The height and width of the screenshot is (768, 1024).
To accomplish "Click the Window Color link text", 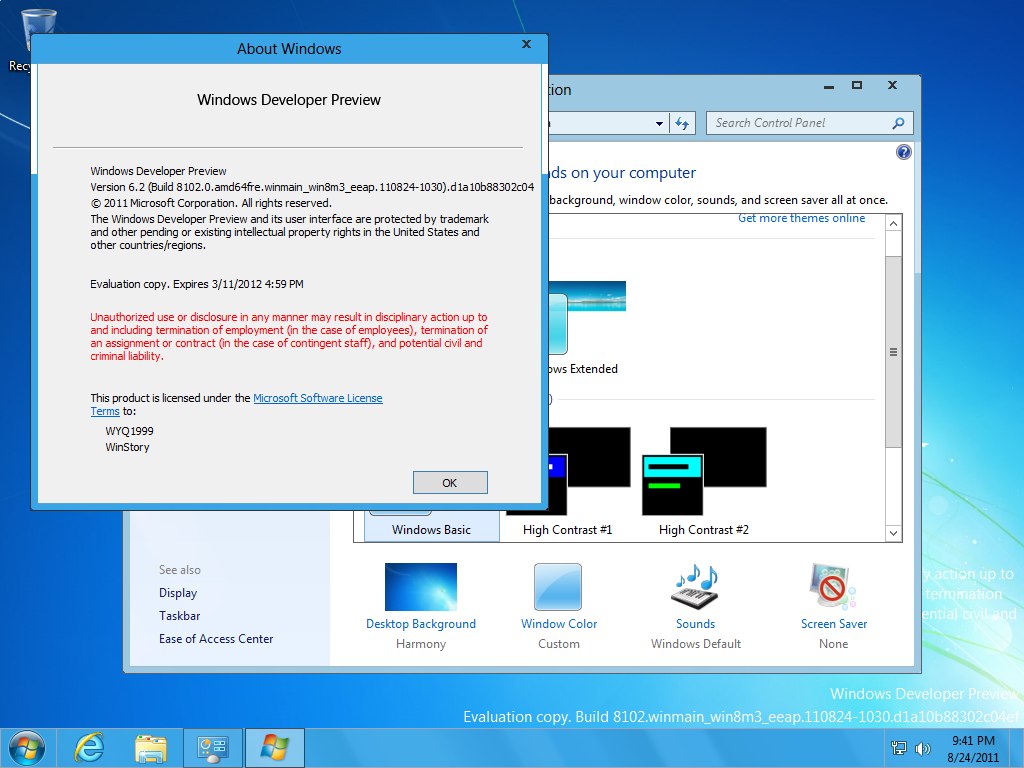I will [x=559, y=624].
